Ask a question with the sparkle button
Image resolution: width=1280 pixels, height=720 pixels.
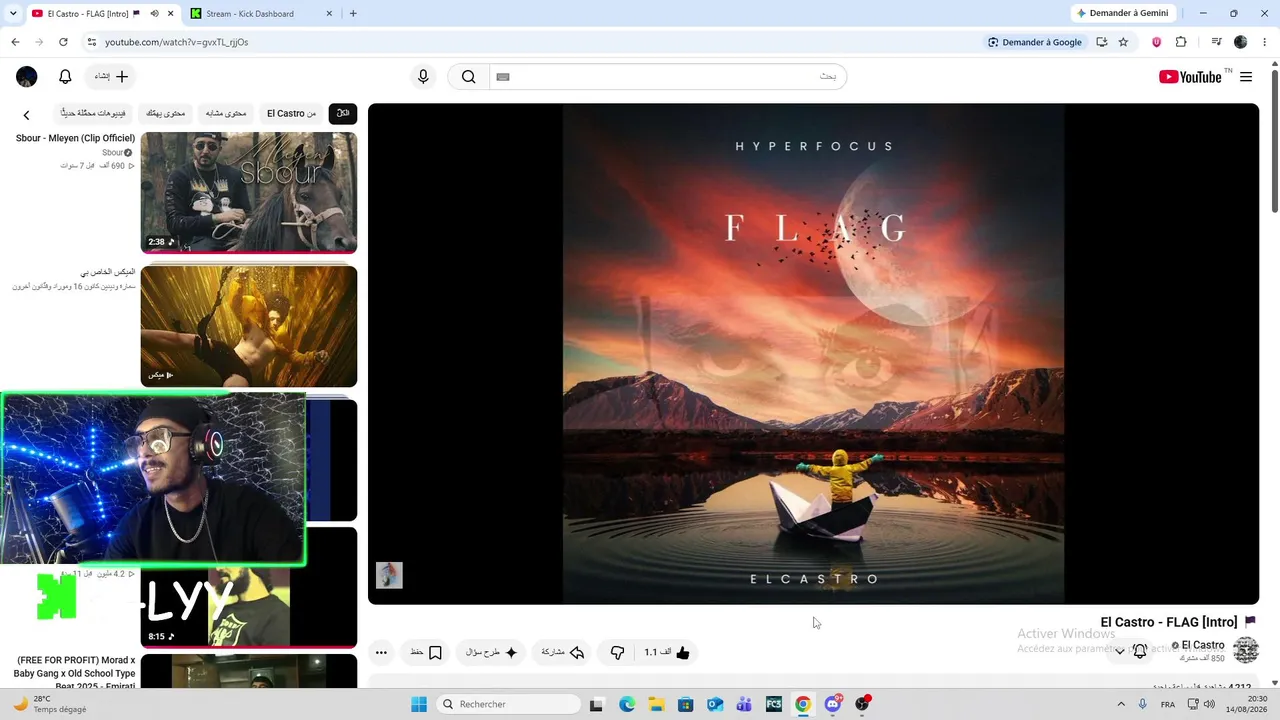(492, 653)
